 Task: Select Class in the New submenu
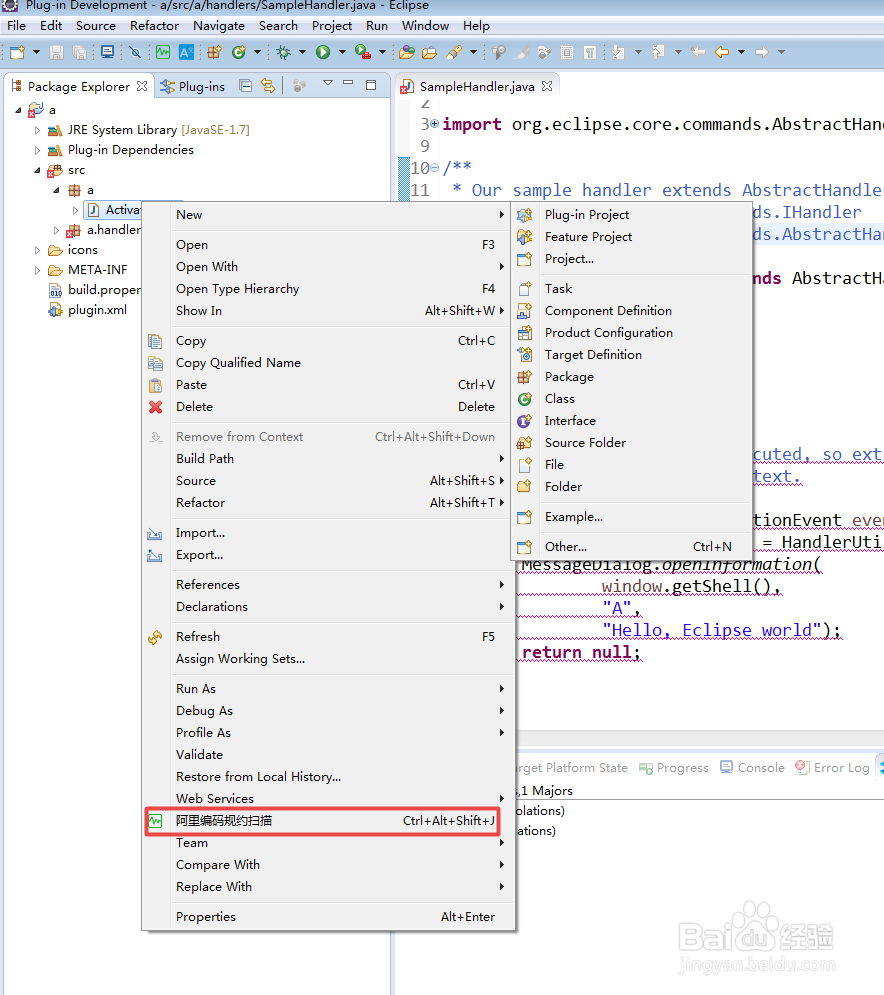click(631, 399)
